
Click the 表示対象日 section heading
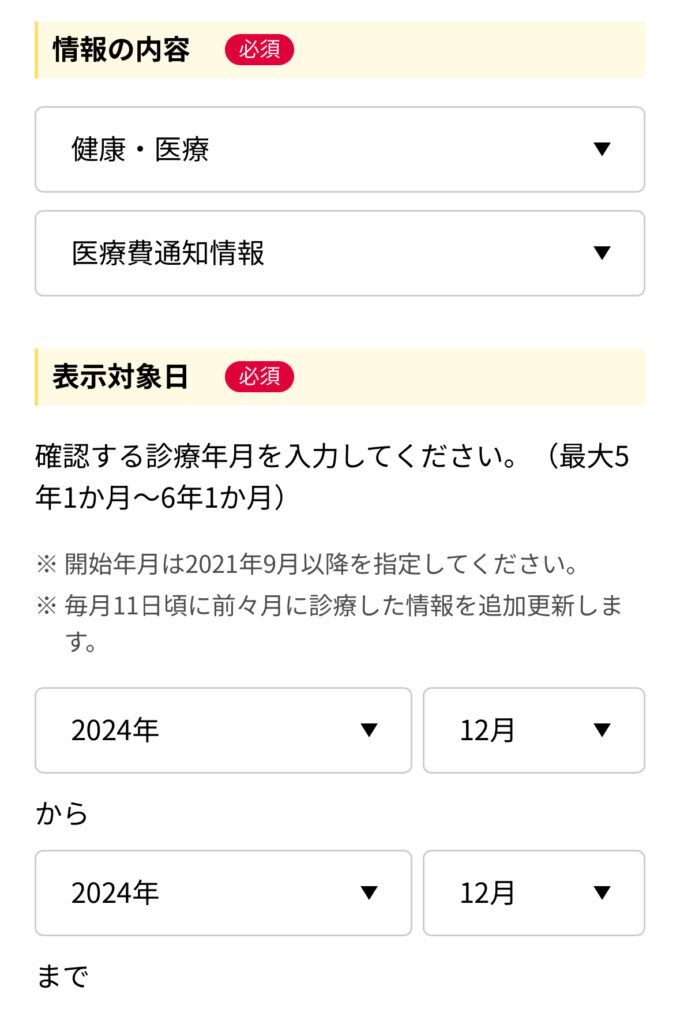click(x=121, y=377)
